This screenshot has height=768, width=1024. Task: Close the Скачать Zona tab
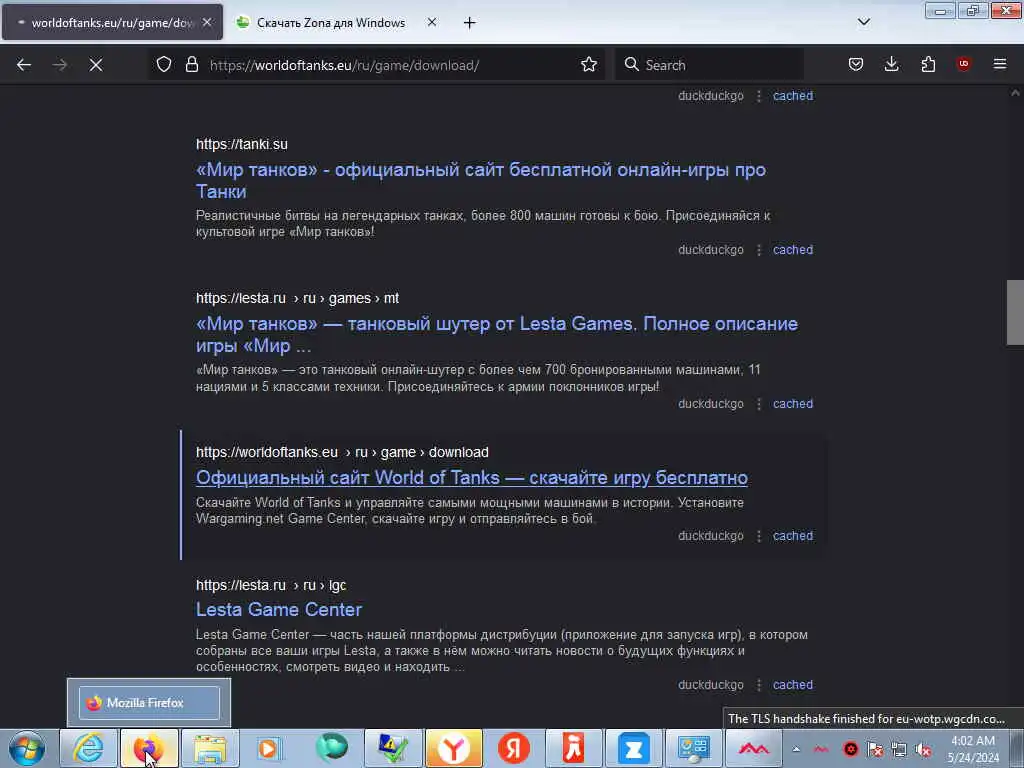point(432,22)
